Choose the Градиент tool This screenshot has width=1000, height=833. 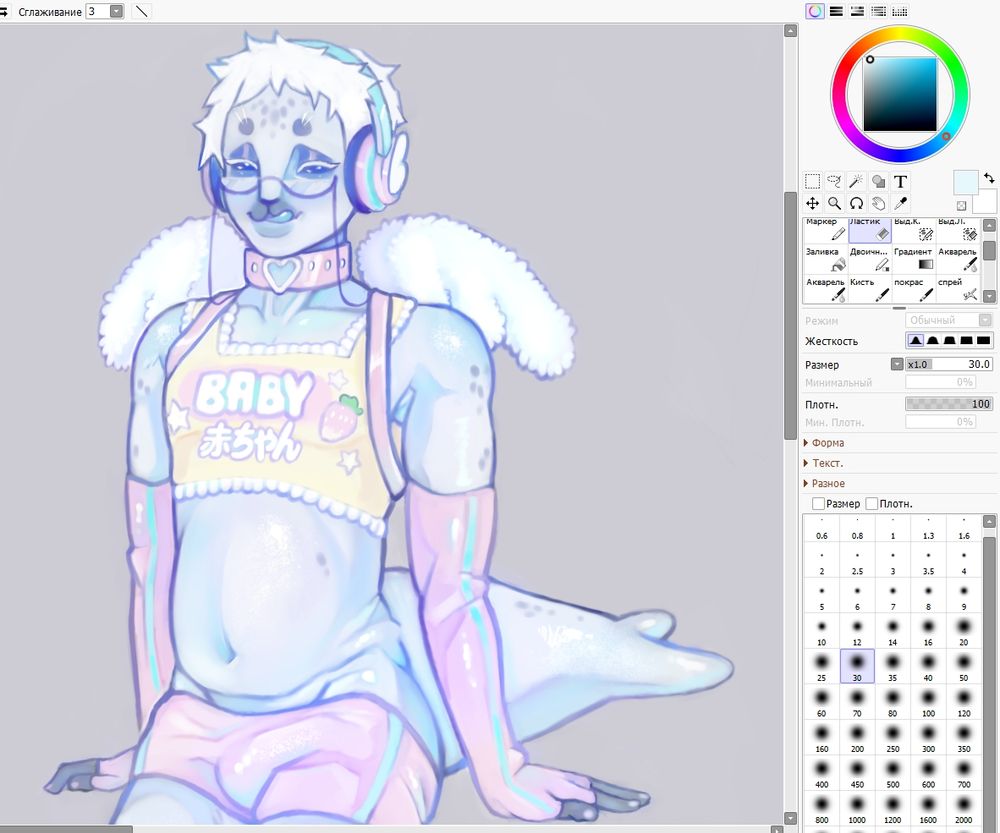point(914,259)
